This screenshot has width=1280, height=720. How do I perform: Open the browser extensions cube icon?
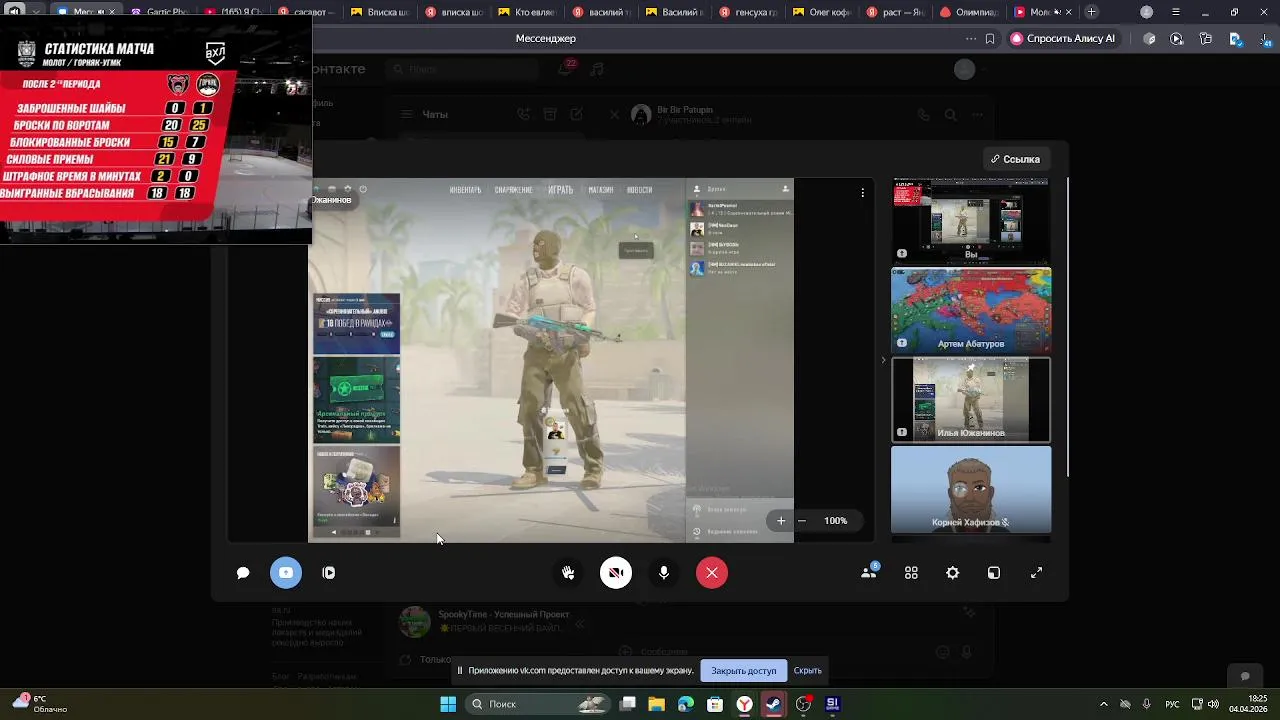click(x=1149, y=39)
